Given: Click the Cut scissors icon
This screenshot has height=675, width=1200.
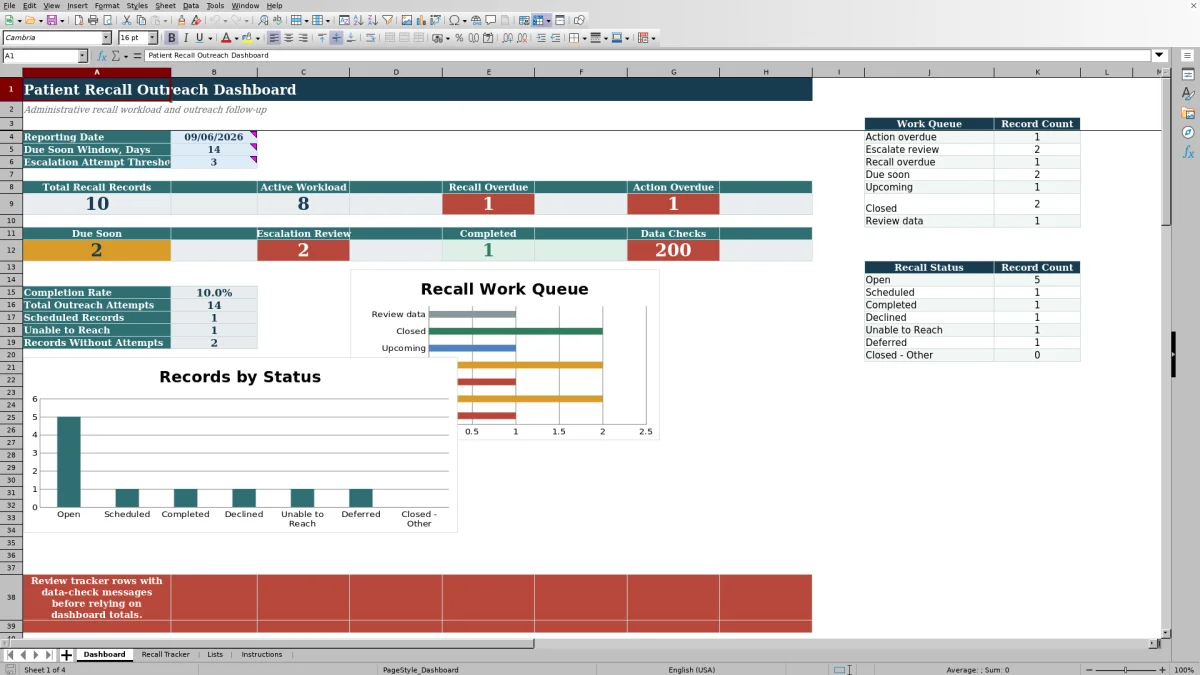Looking at the screenshot, I should click(127, 20).
